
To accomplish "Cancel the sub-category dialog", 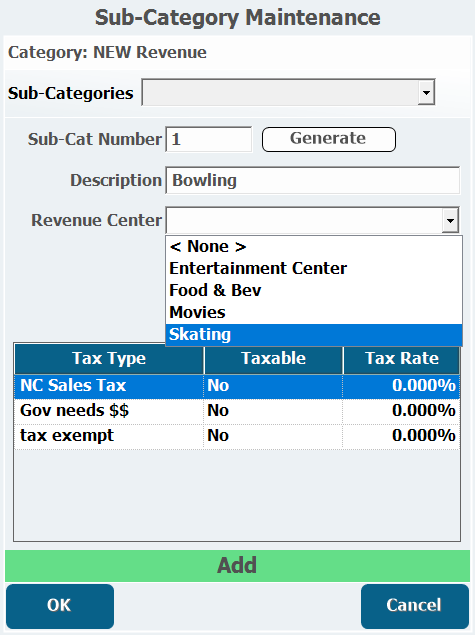I will pos(415,606).
